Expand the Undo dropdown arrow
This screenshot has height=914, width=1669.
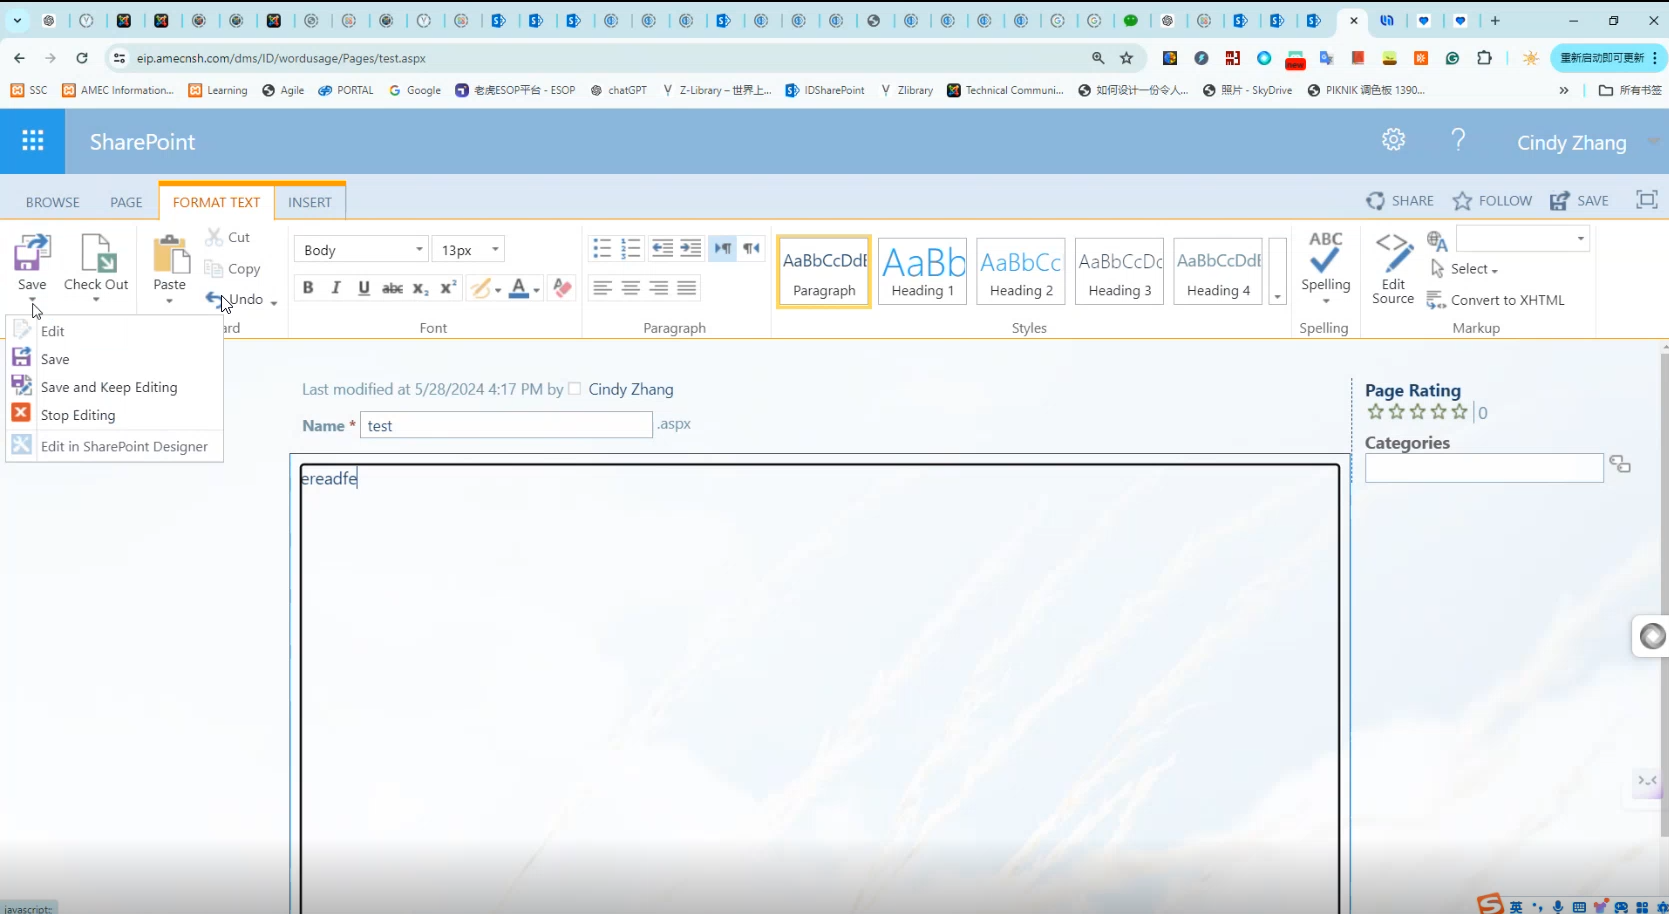[274, 302]
